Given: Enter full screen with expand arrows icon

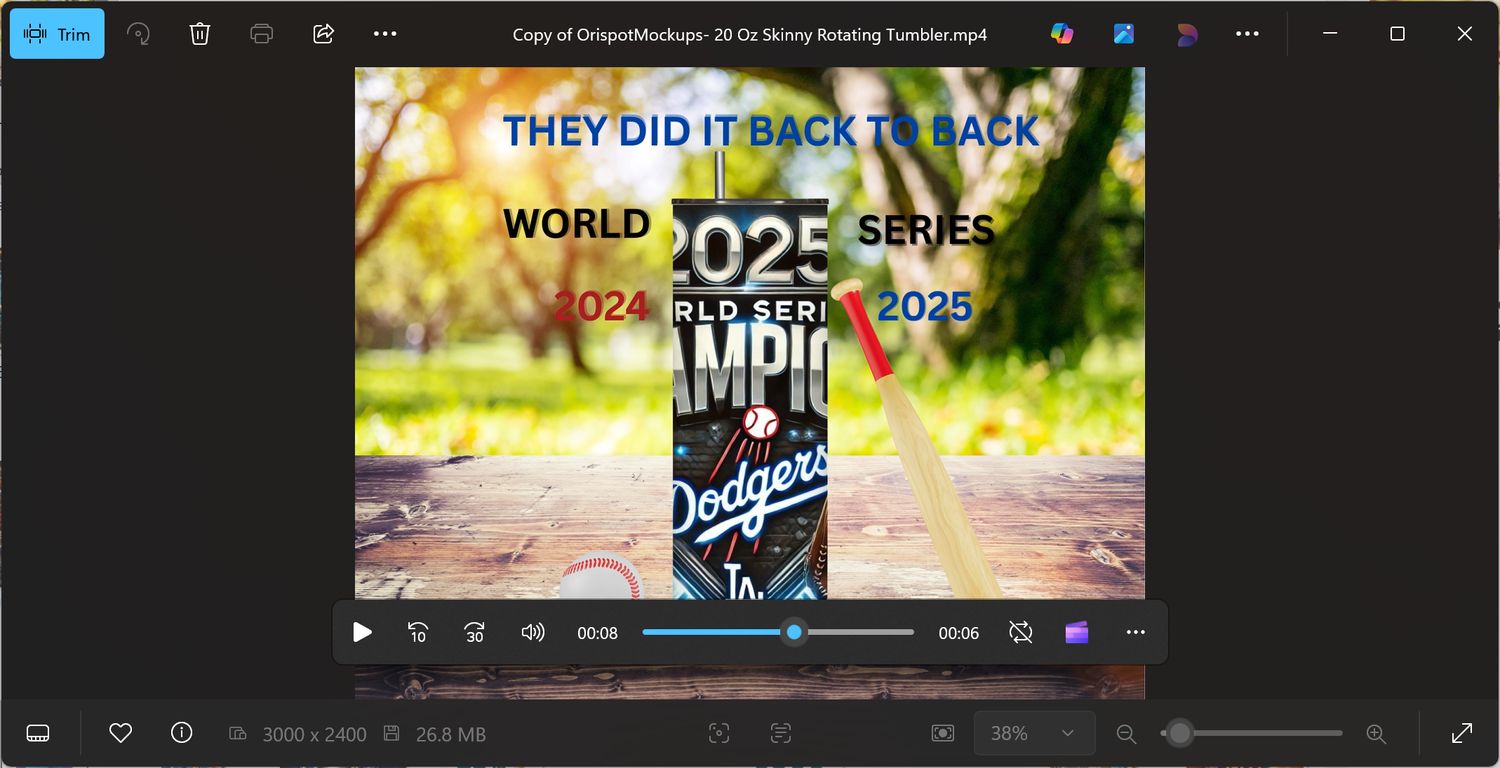Looking at the screenshot, I should click(x=1461, y=734).
